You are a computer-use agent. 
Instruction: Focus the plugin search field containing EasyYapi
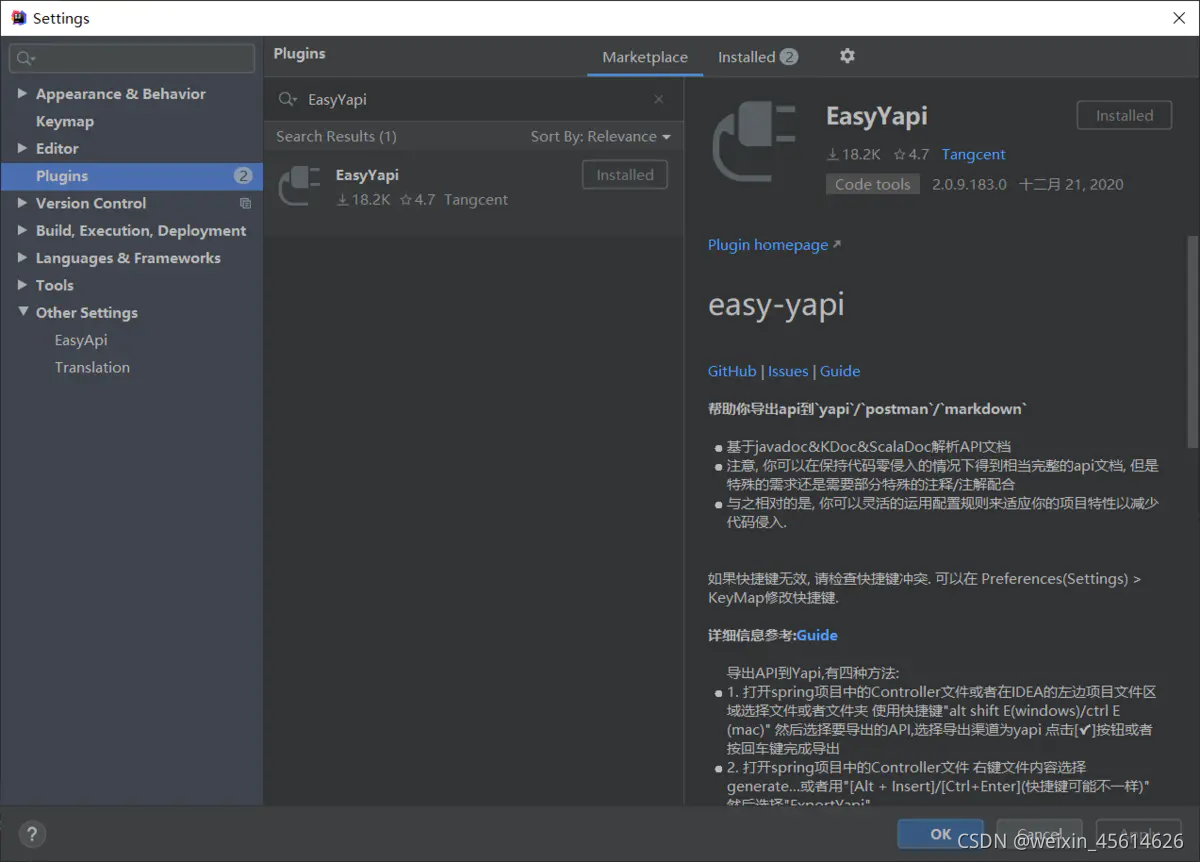point(472,99)
